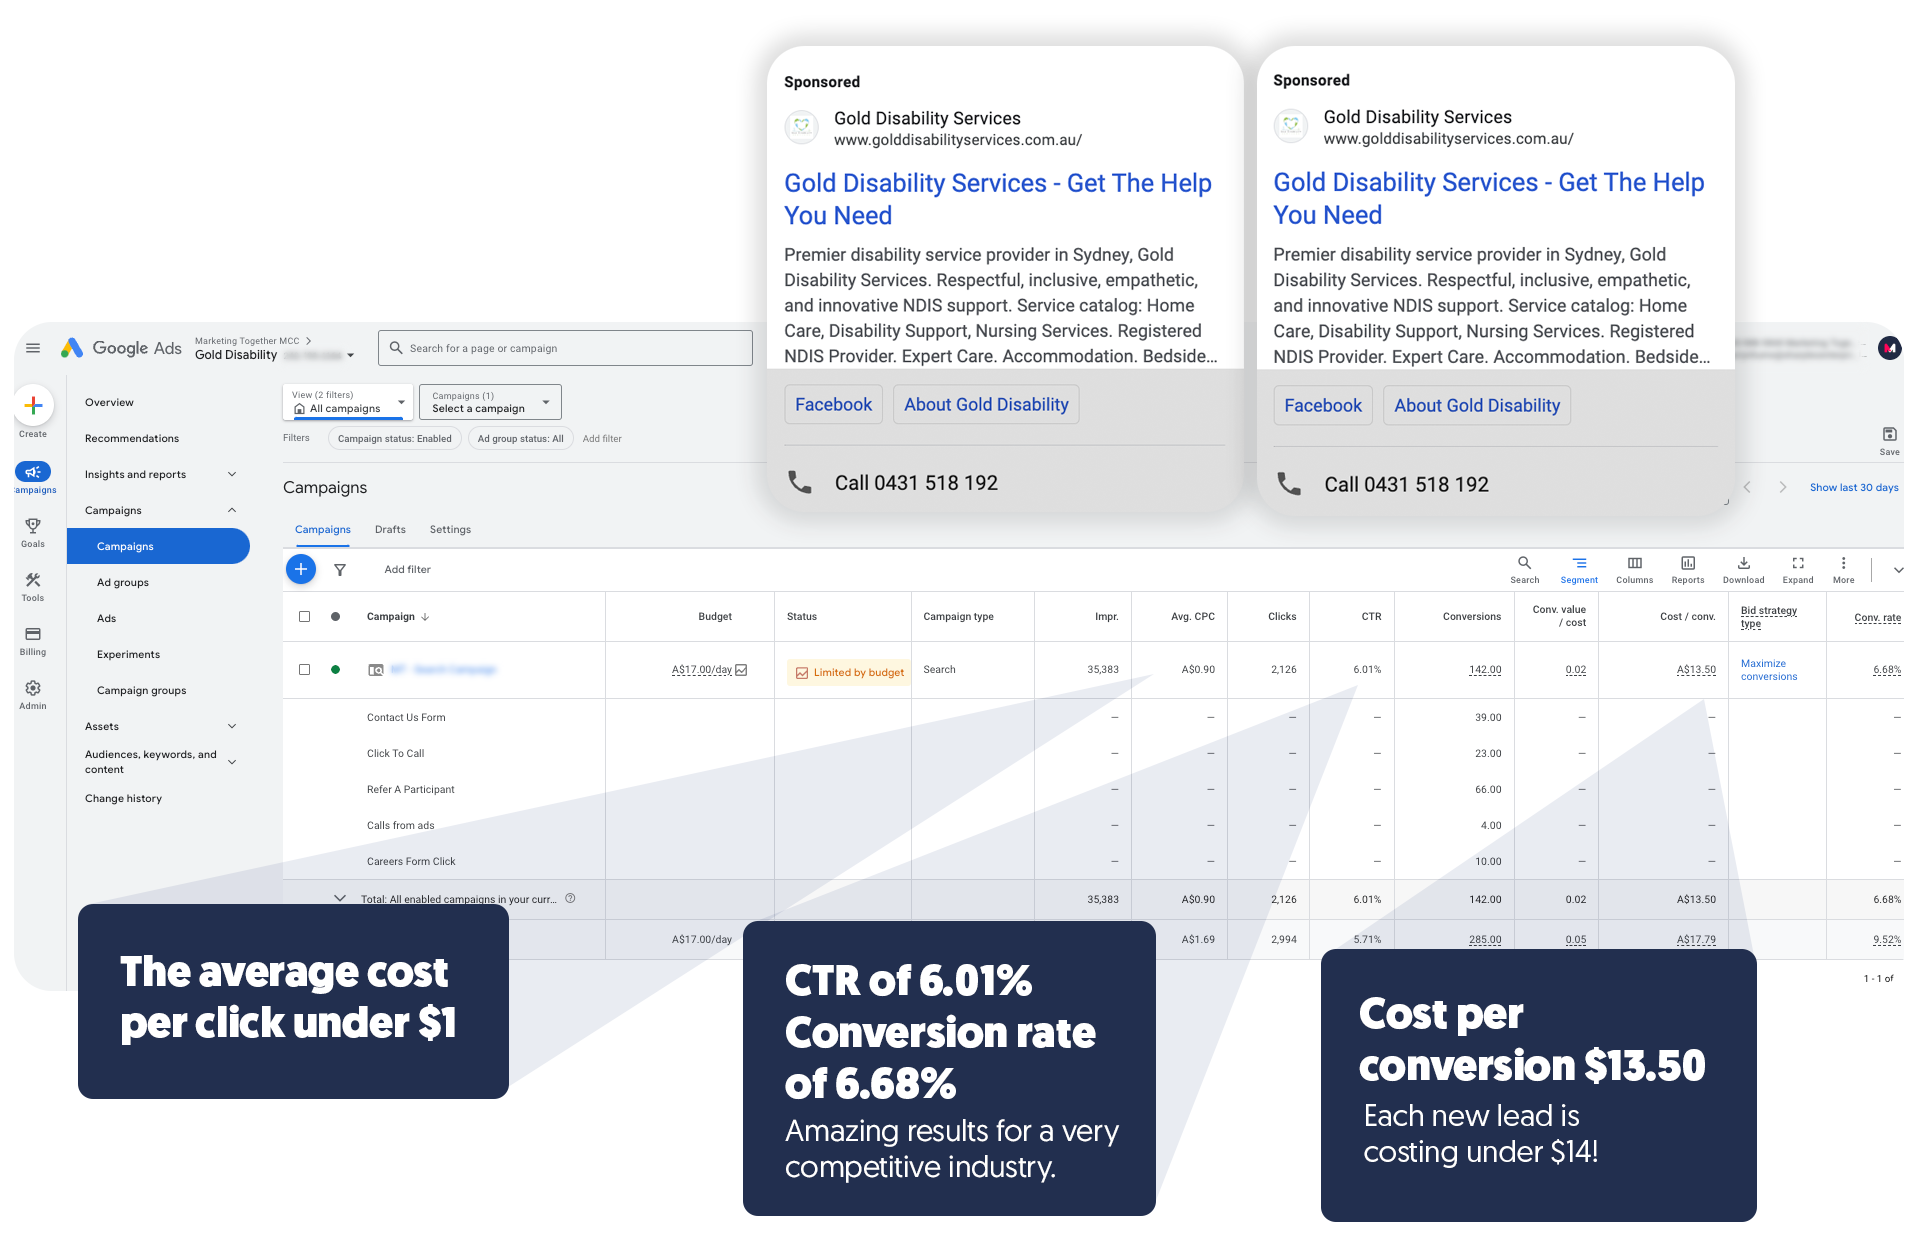Click the blue add campaign plus button
Image resolution: width=1920 pixels, height=1247 pixels.
pos(301,569)
